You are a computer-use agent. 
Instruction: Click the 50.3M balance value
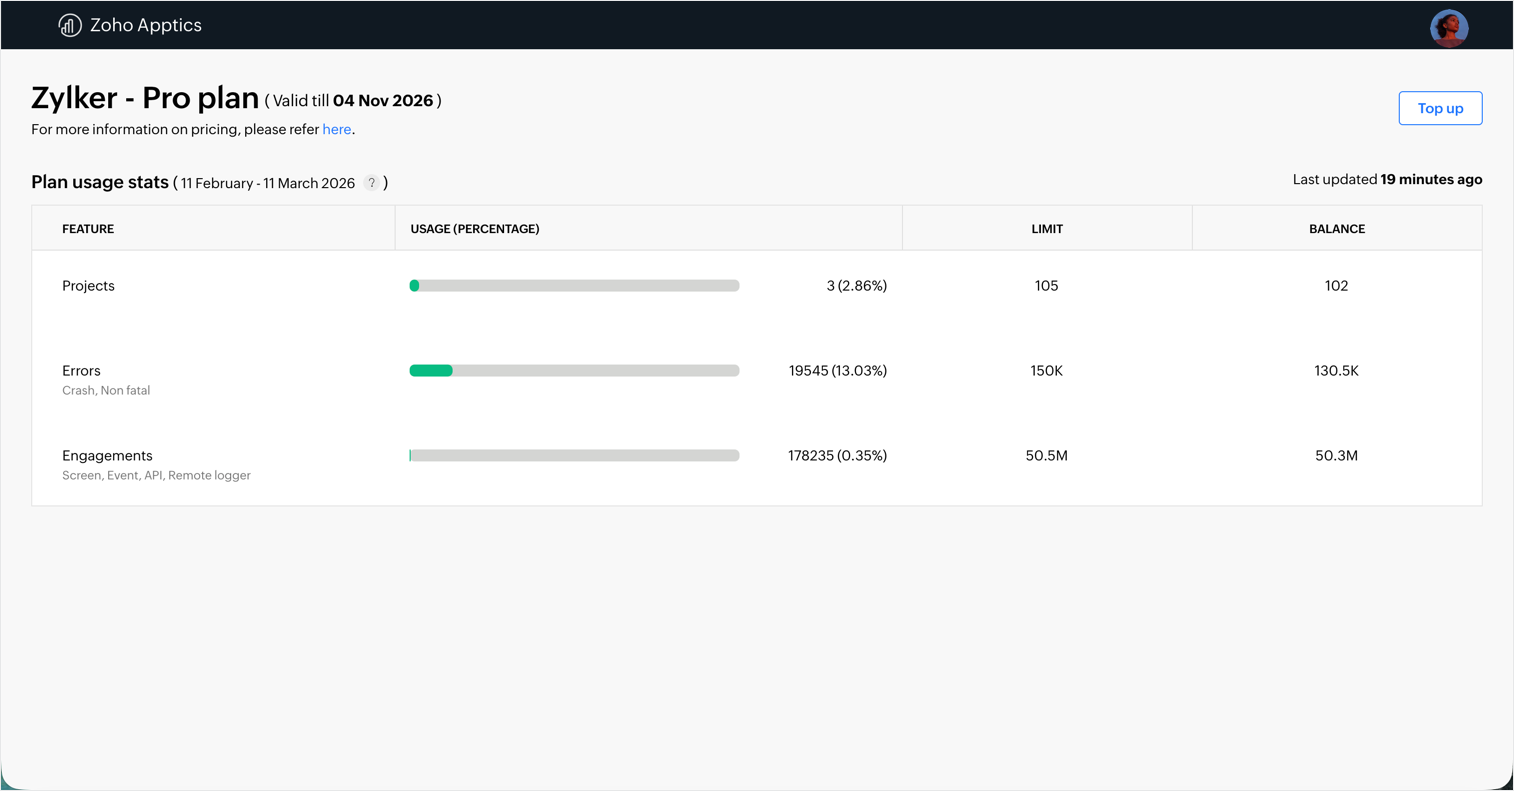(x=1336, y=456)
